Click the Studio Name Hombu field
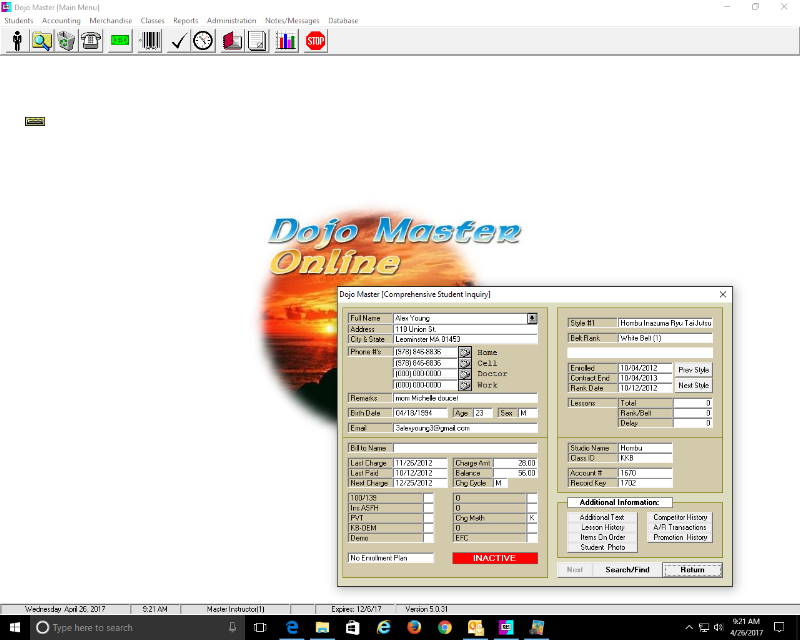The width and height of the screenshot is (800, 640). click(x=645, y=448)
